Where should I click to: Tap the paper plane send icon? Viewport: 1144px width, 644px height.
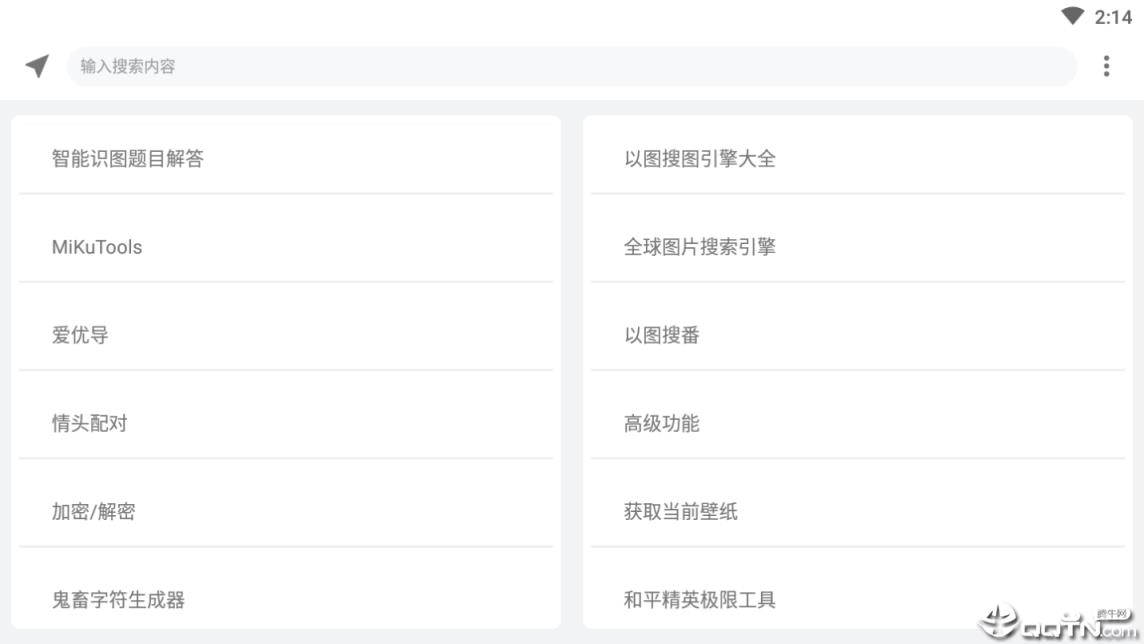(36, 66)
